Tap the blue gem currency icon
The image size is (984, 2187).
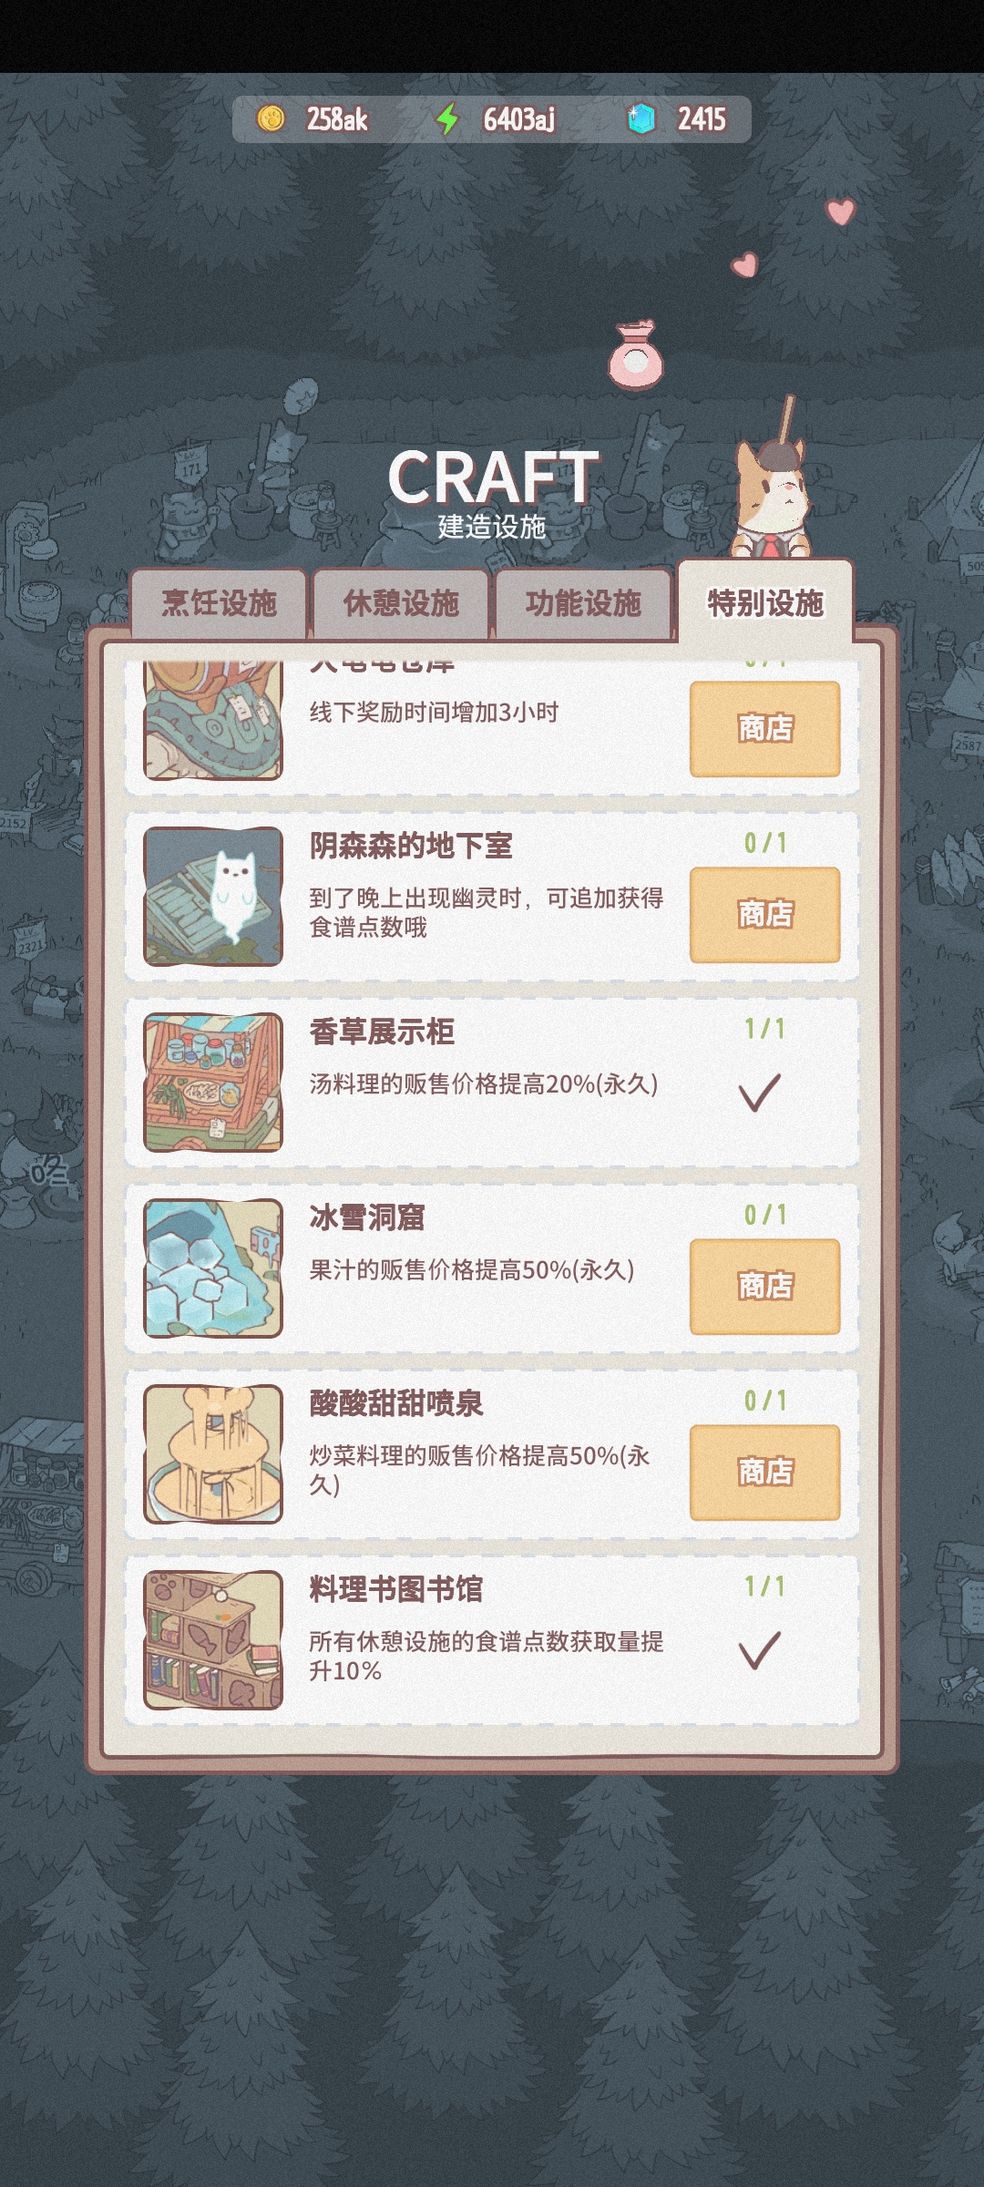641,119
